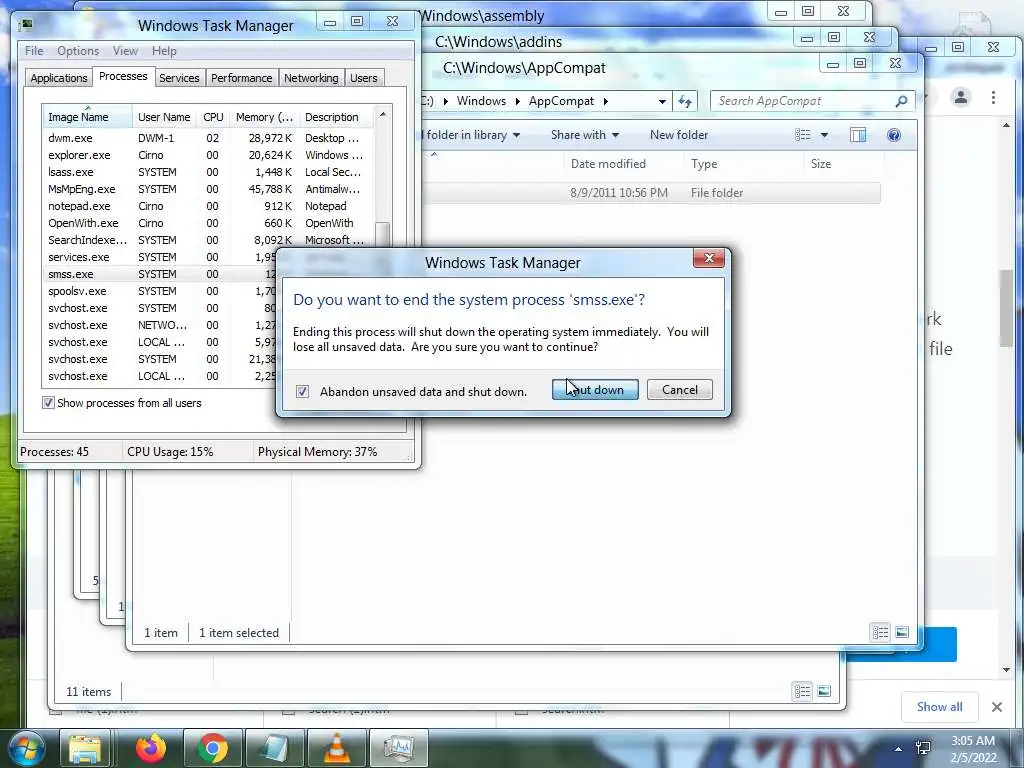Image resolution: width=1024 pixels, height=768 pixels.
Task: Click the scroll up arrow in process list
Action: pyautogui.click(x=383, y=114)
